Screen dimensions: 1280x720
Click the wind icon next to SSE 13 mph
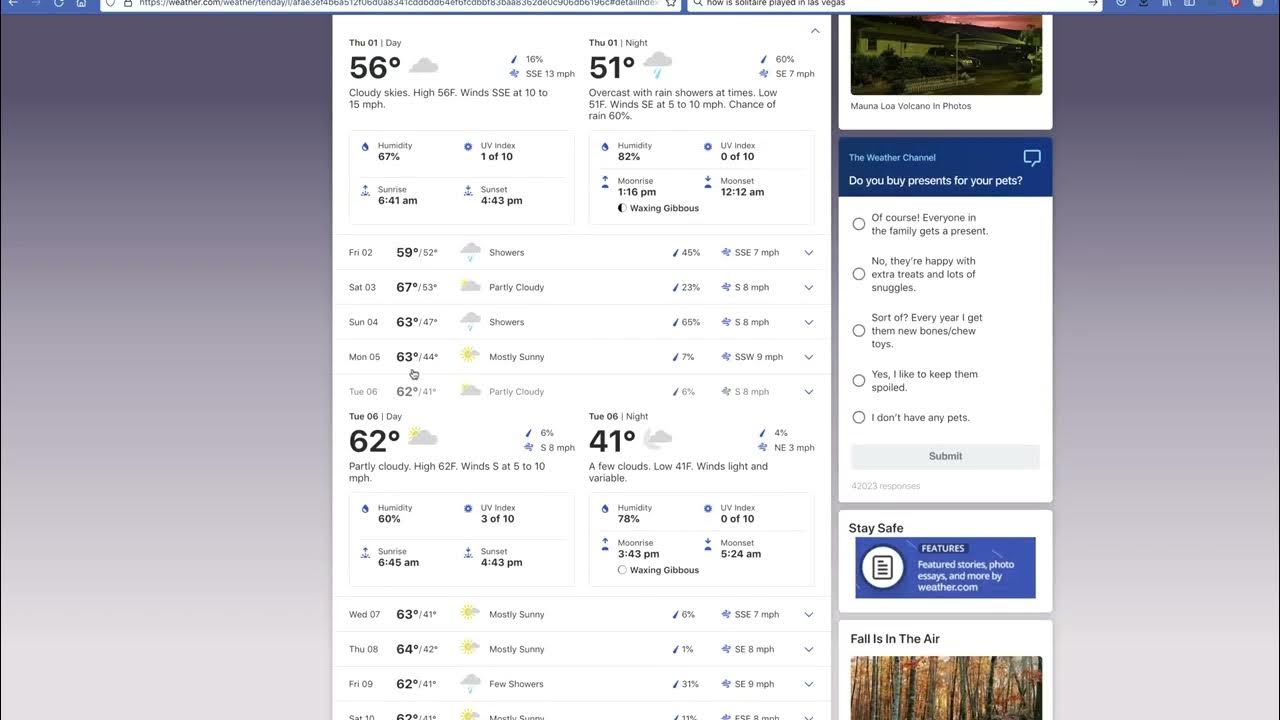pyautogui.click(x=514, y=74)
